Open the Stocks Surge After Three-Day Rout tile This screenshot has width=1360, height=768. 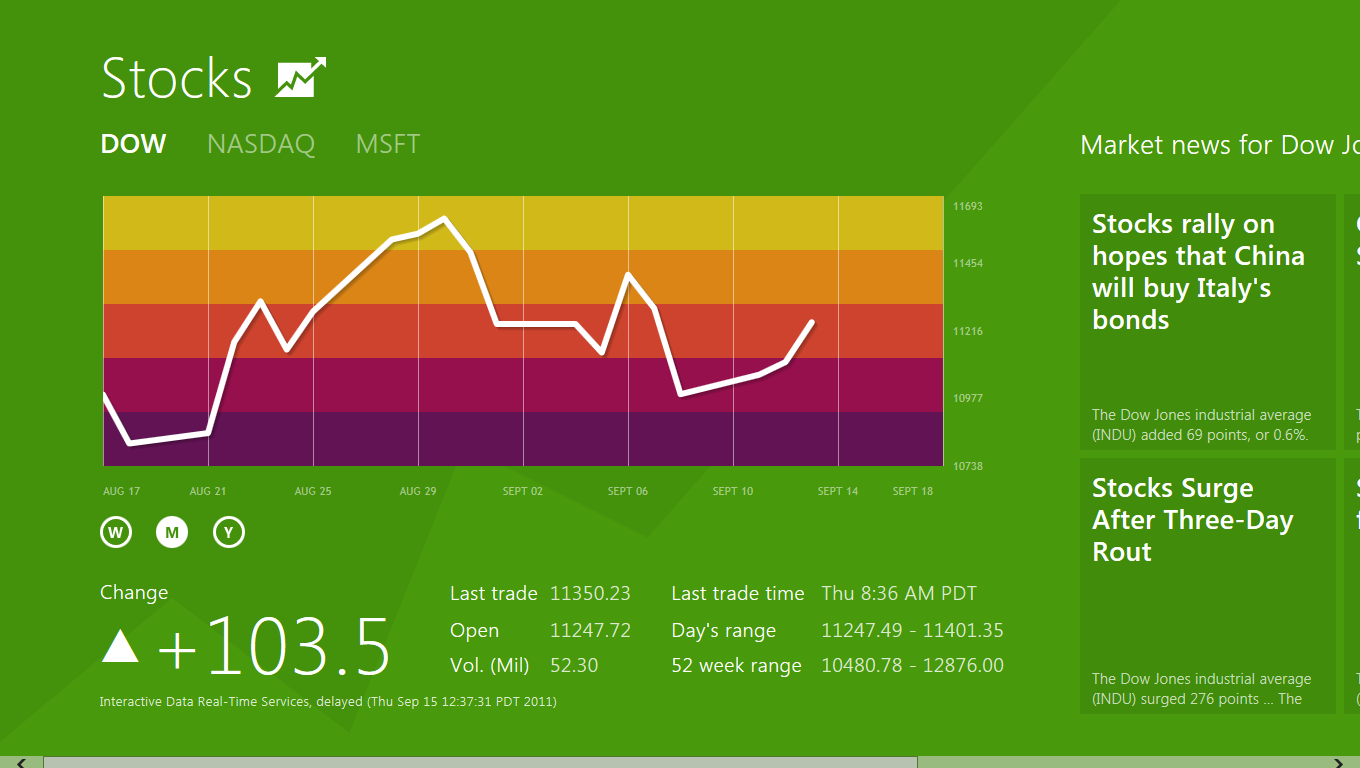[1208, 586]
